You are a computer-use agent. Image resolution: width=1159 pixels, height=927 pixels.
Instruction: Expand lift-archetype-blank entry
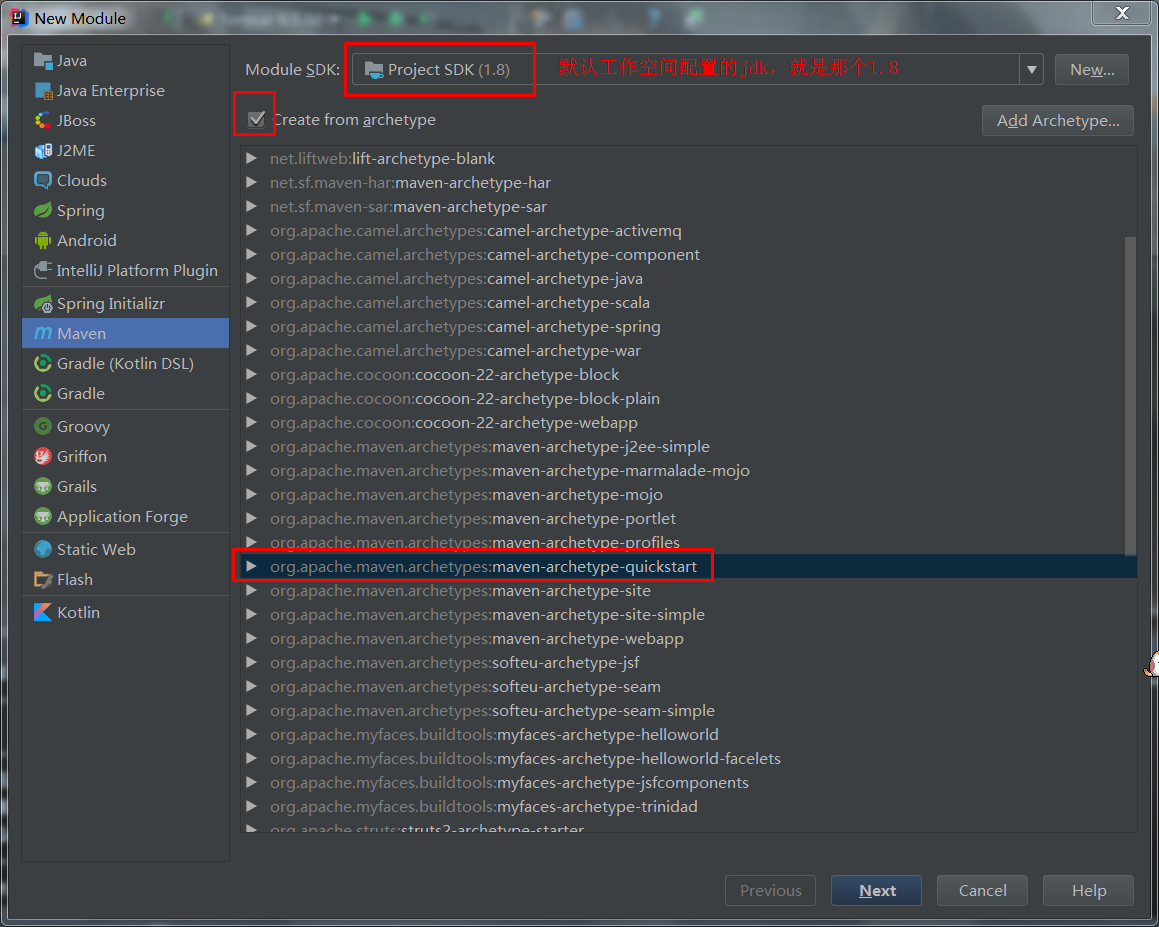click(x=251, y=158)
